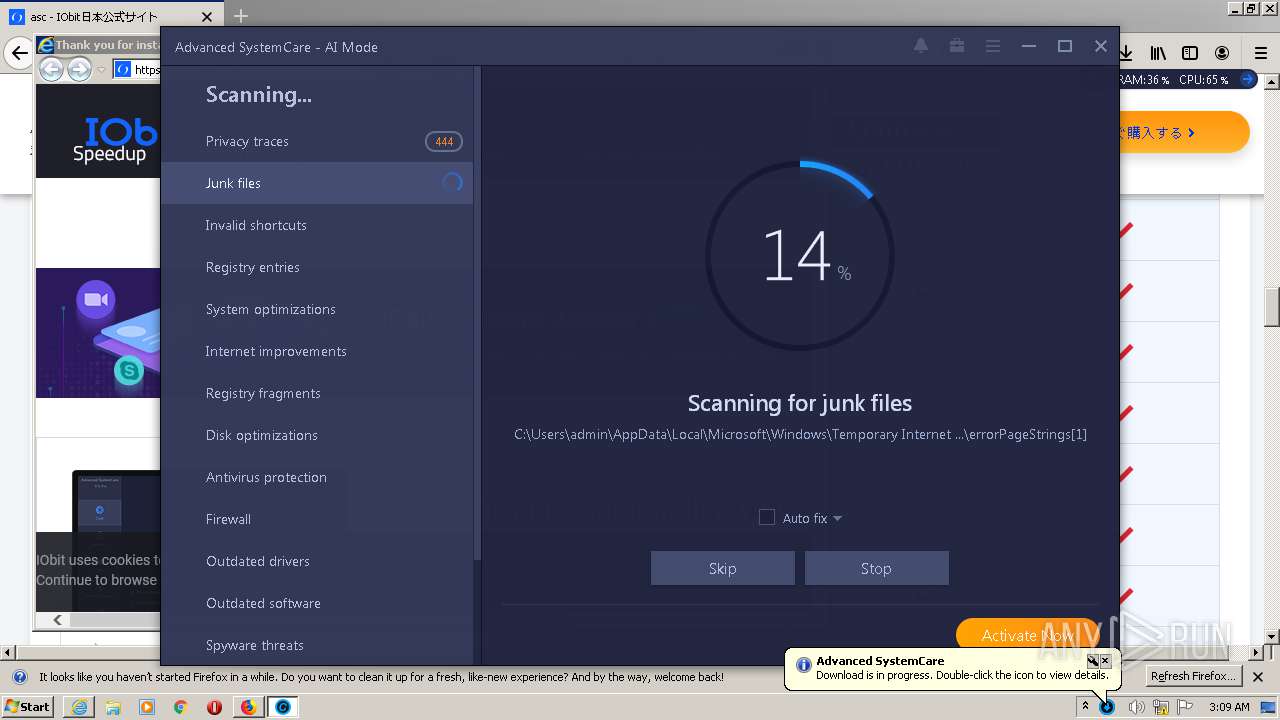Open the Advanced SystemCare hamburger menu

coord(993,46)
